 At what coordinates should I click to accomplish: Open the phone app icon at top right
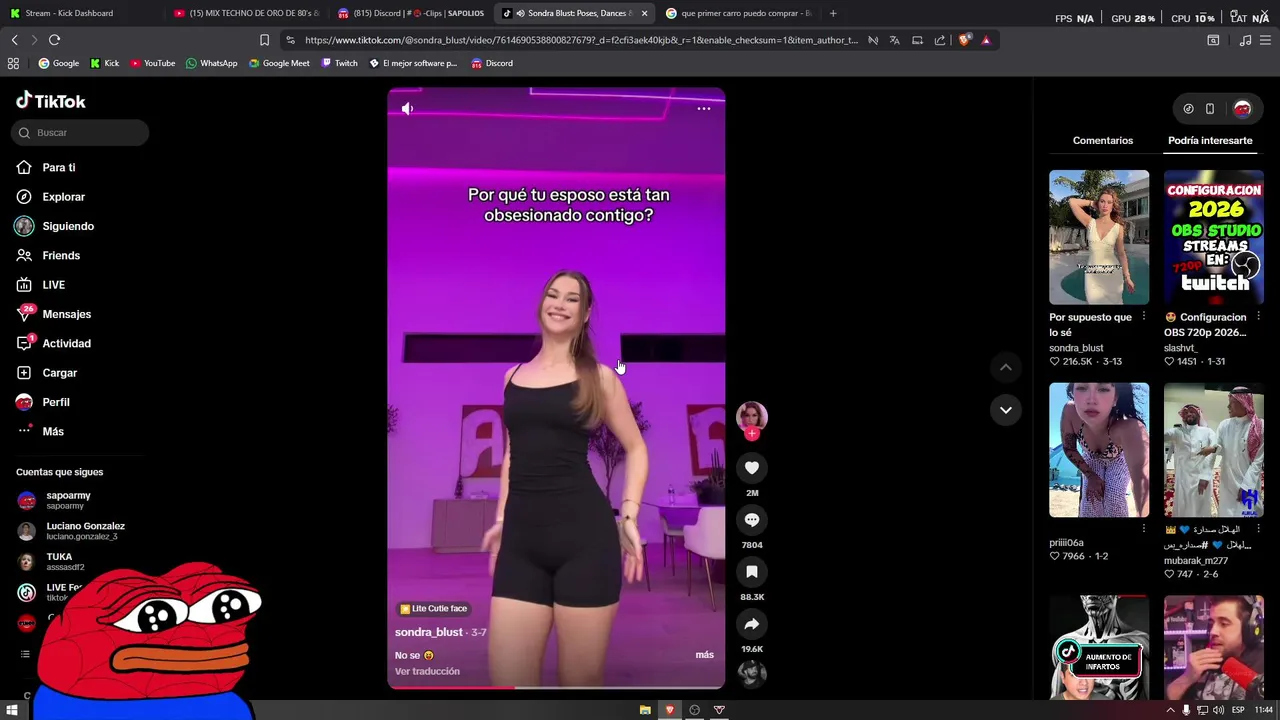1210,108
